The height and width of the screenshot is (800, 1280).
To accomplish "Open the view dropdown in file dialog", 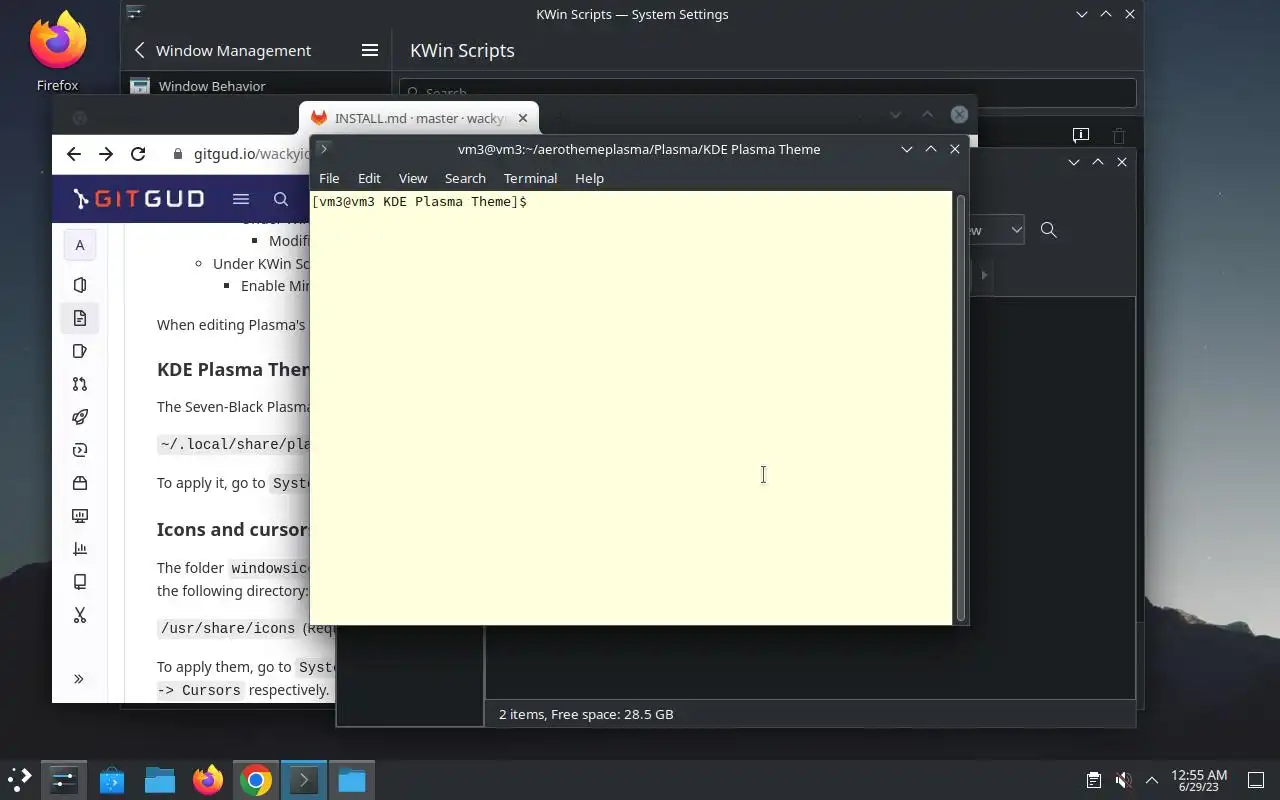I will (x=996, y=230).
